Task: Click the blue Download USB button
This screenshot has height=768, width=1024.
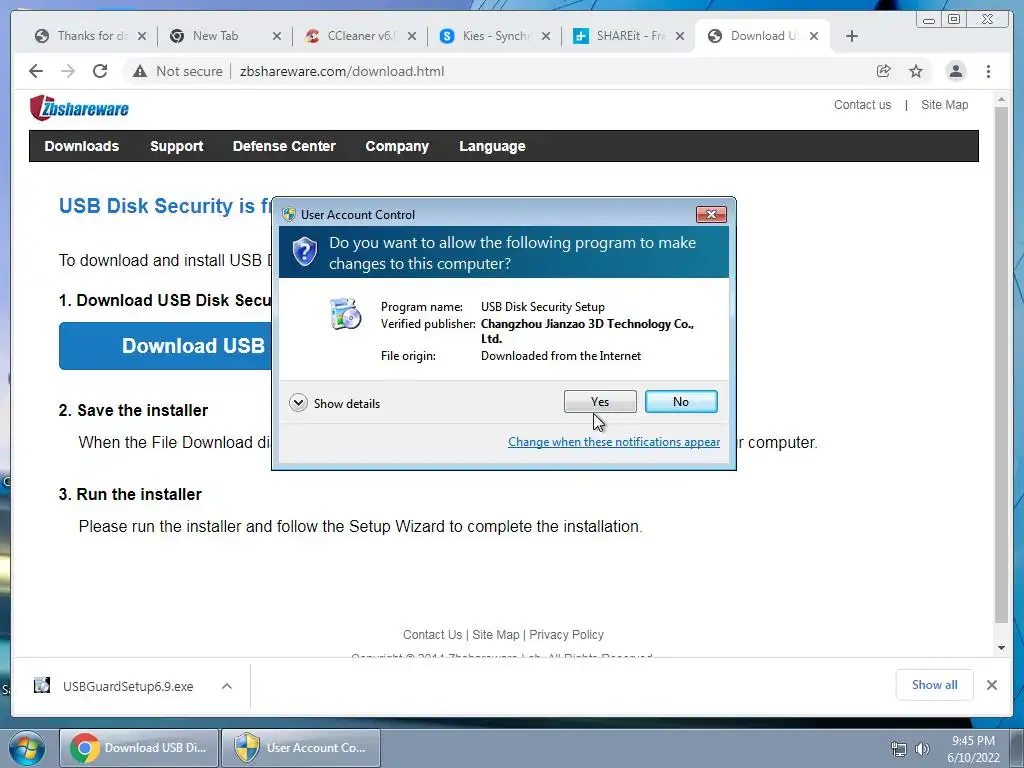Action: point(166,346)
